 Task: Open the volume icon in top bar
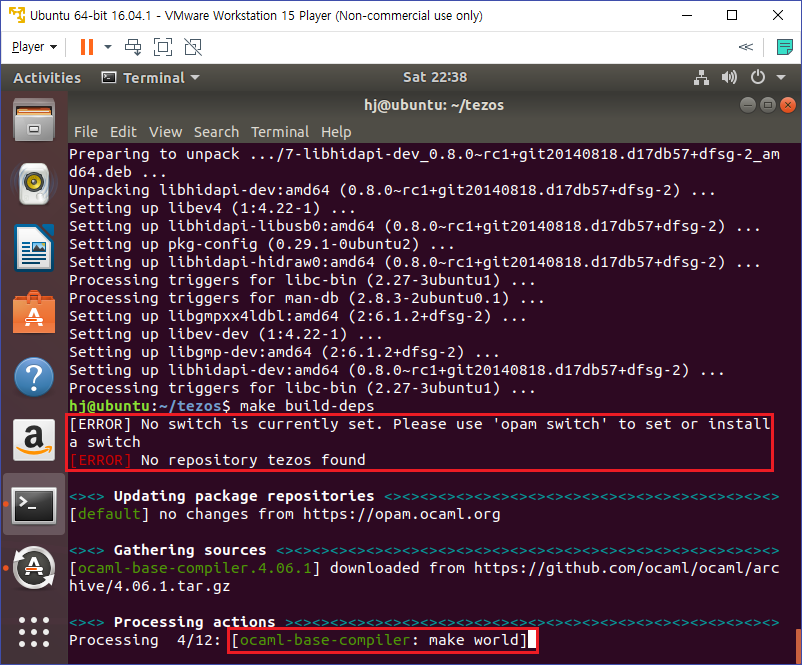click(729, 78)
